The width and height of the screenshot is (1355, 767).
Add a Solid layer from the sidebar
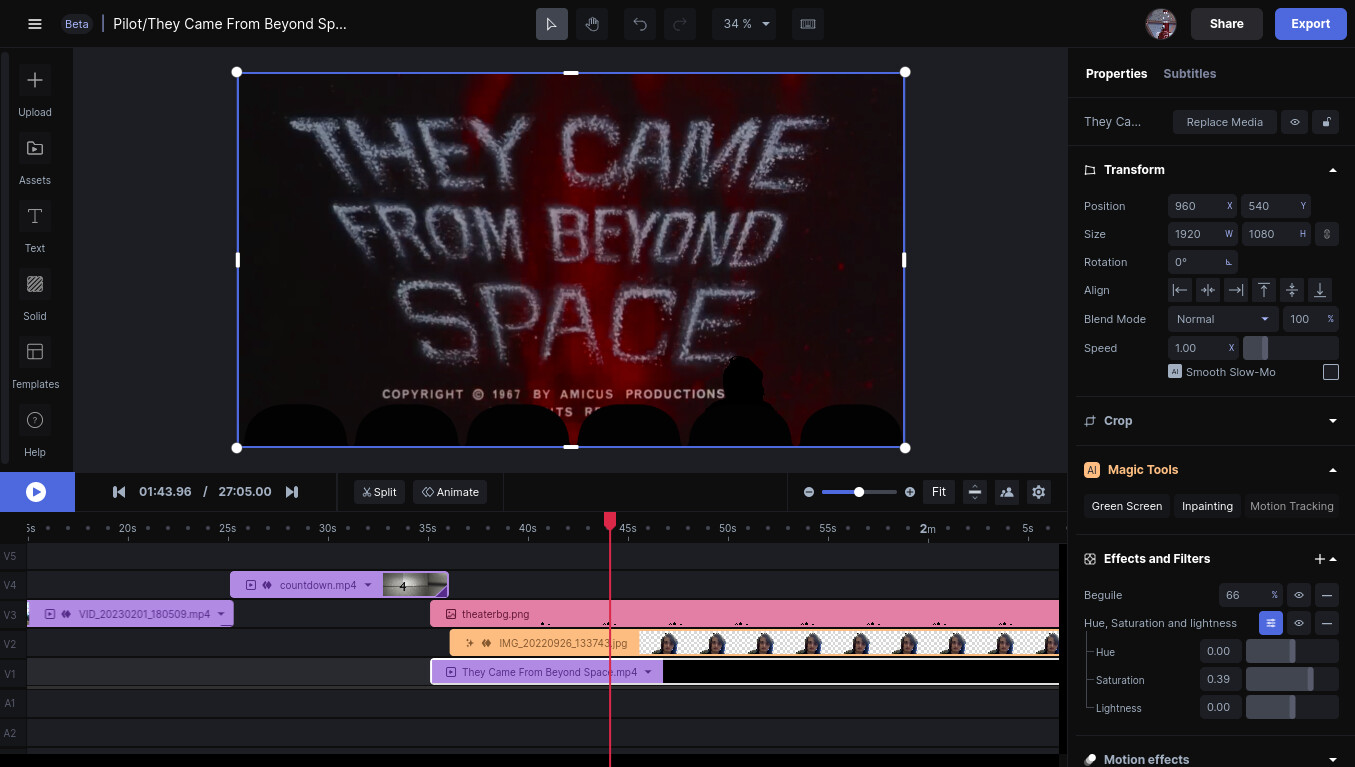click(35, 296)
